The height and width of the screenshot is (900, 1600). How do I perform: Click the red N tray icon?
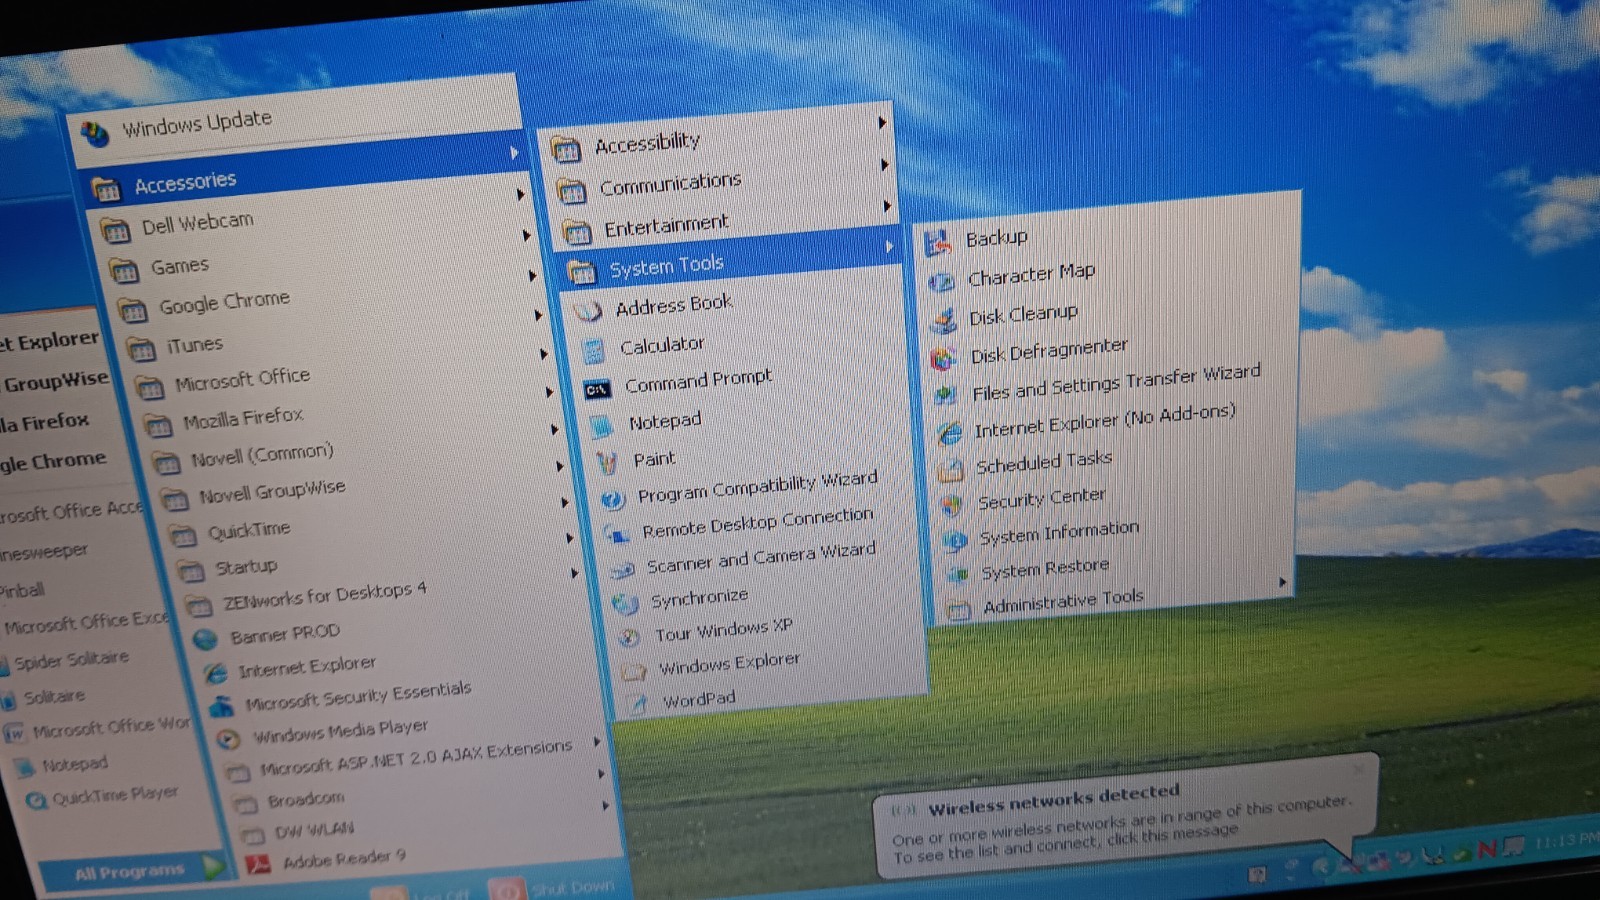pyautogui.click(x=1487, y=849)
